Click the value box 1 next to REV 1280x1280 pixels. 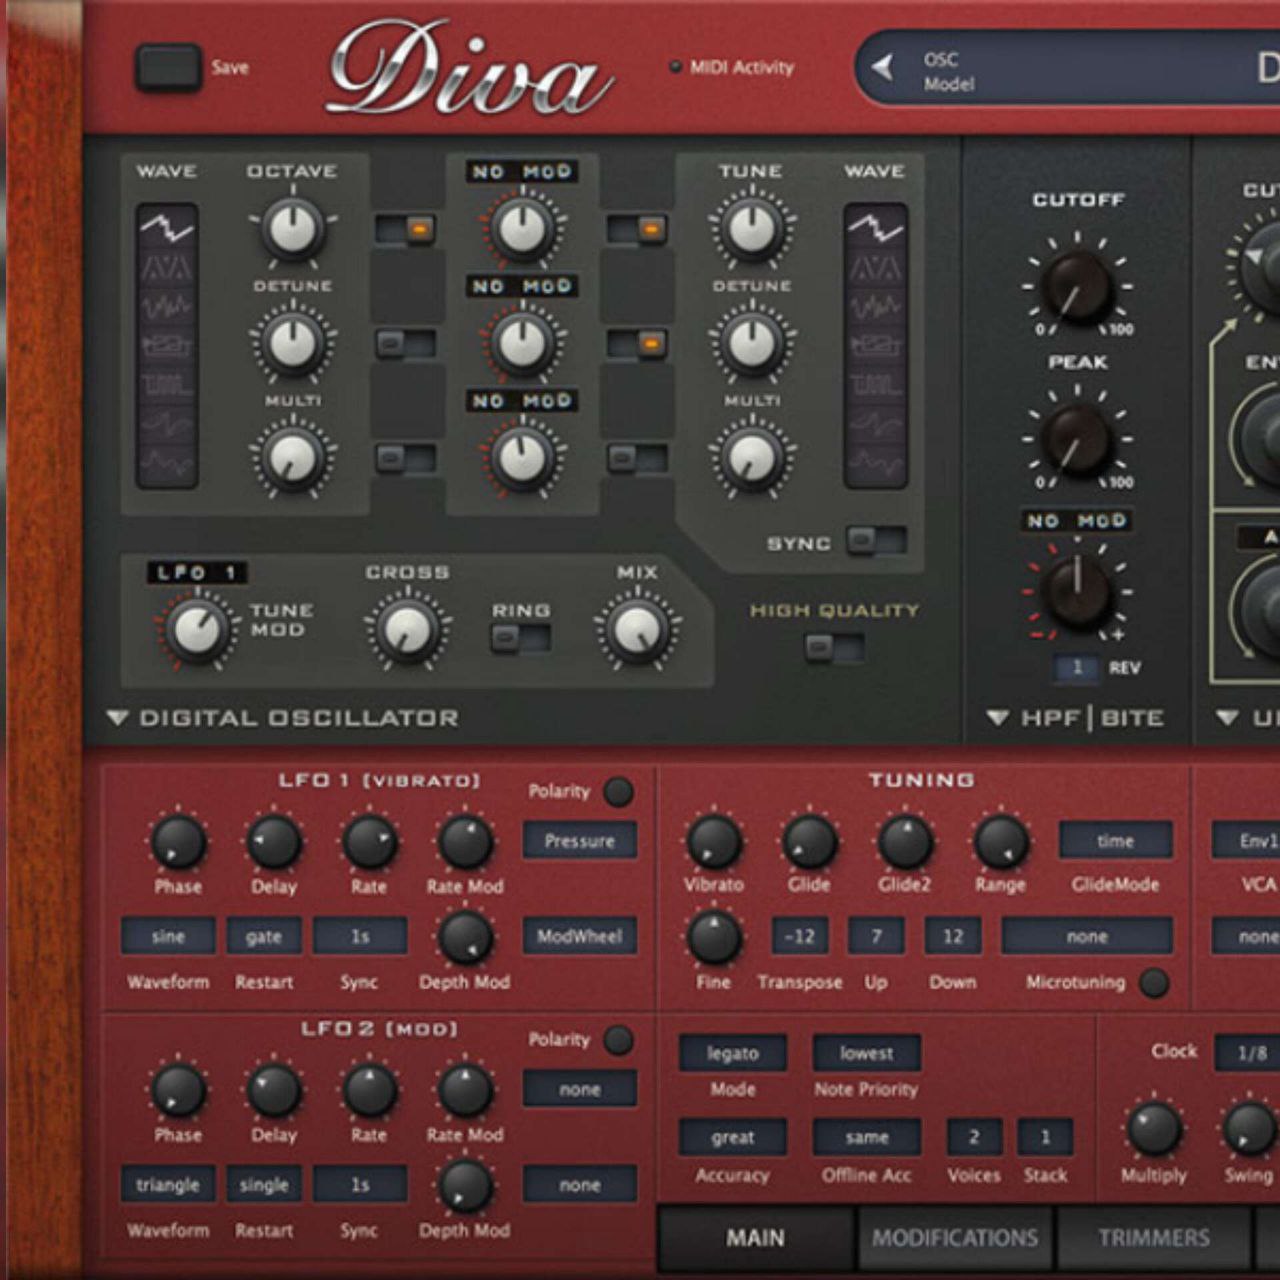(x=1077, y=668)
